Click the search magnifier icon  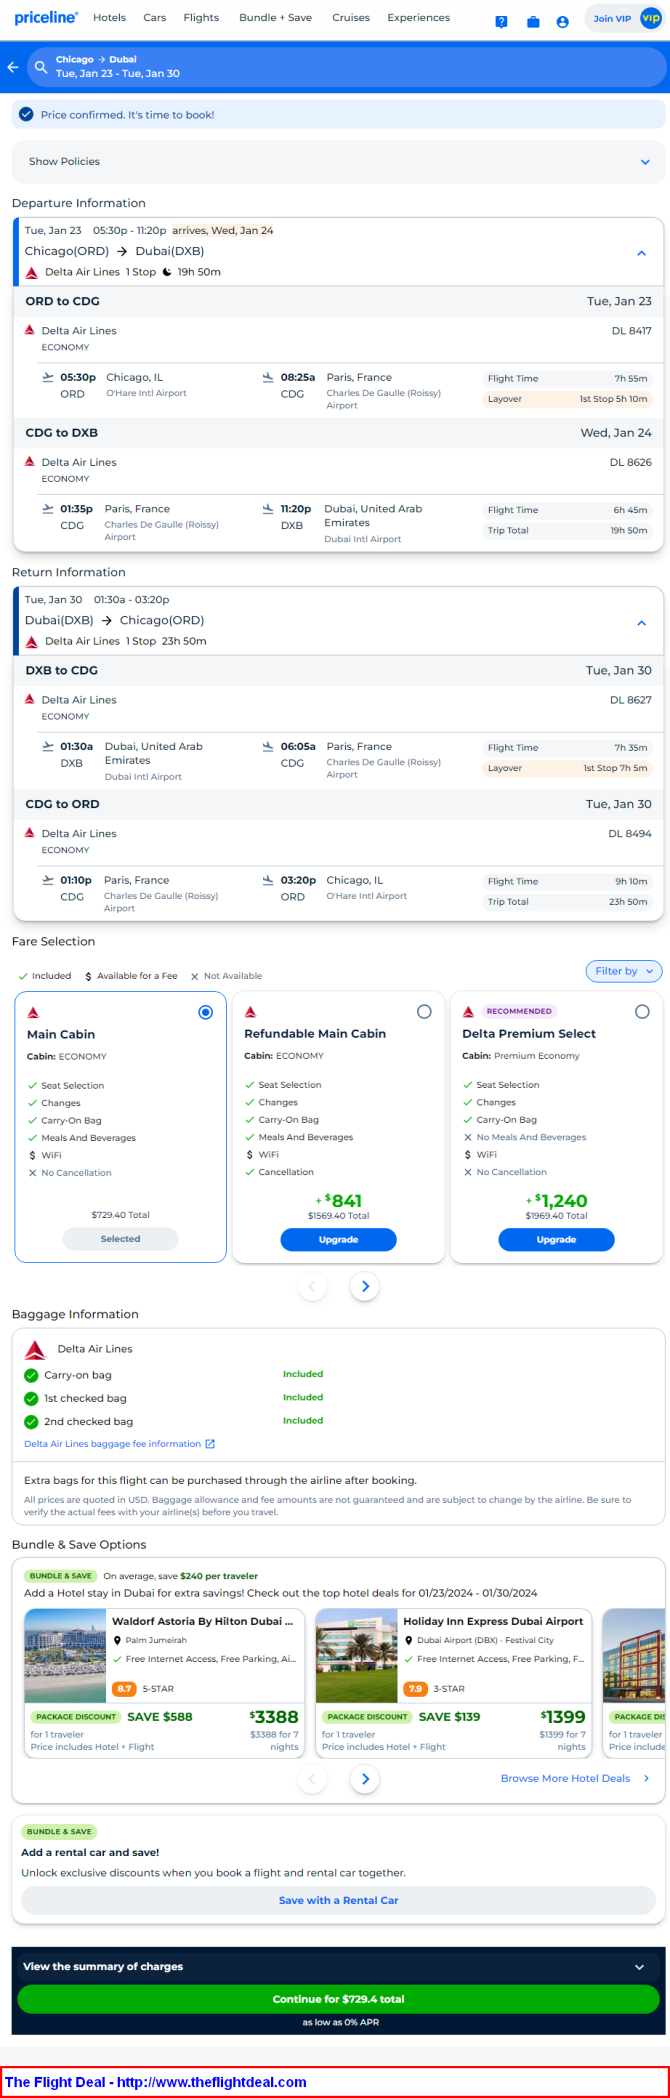(41, 67)
